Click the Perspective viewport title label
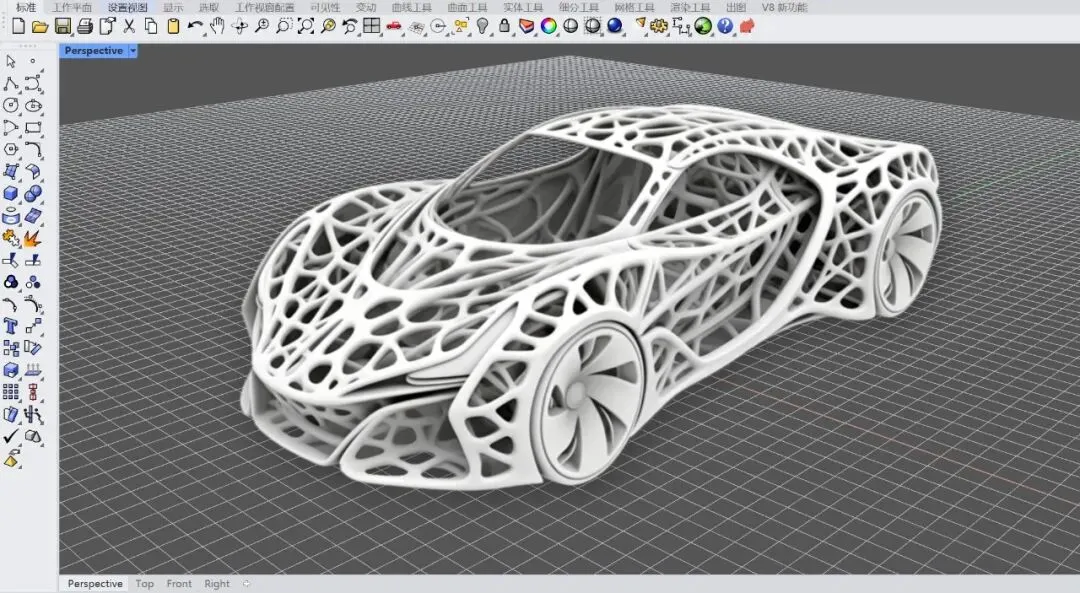The width and height of the screenshot is (1080, 593). point(94,50)
